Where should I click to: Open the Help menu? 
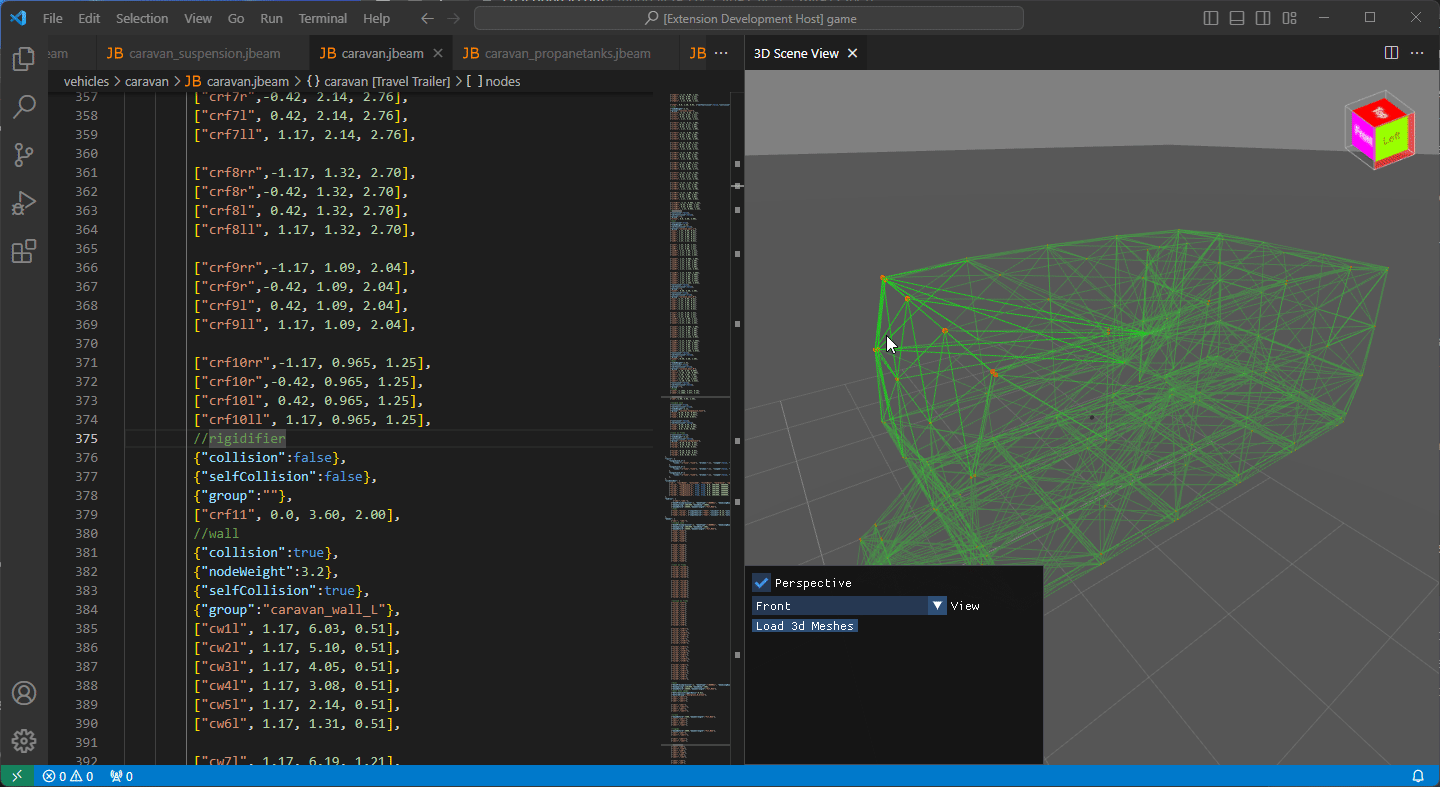click(x=377, y=18)
